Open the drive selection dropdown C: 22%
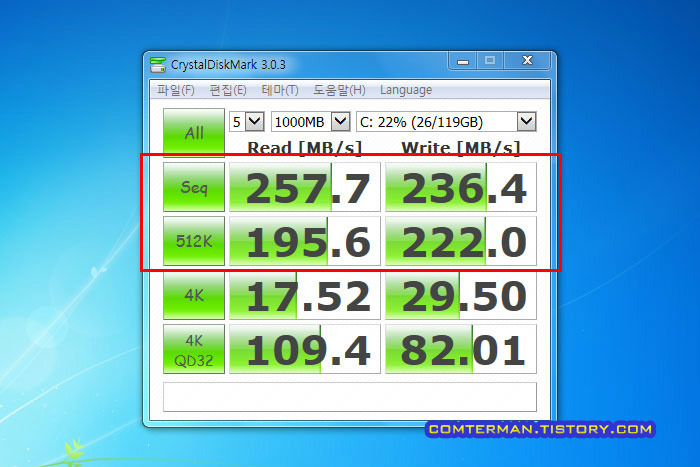Viewport: 700px width, 467px height. point(446,121)
